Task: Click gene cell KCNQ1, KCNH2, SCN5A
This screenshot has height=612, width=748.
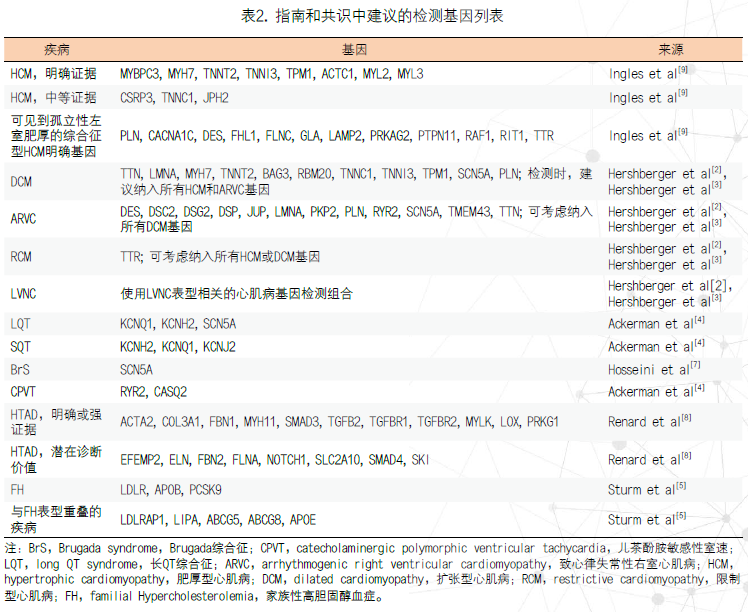Action: tap(178, 324)
